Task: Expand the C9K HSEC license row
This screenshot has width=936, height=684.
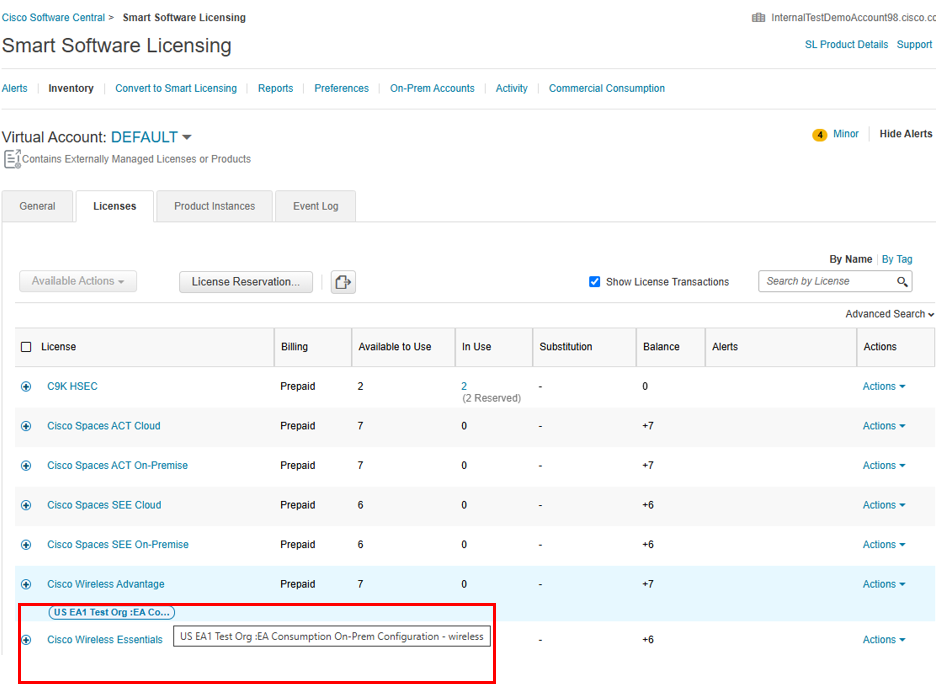Action: pyautogui.click(x=26, y=387)
